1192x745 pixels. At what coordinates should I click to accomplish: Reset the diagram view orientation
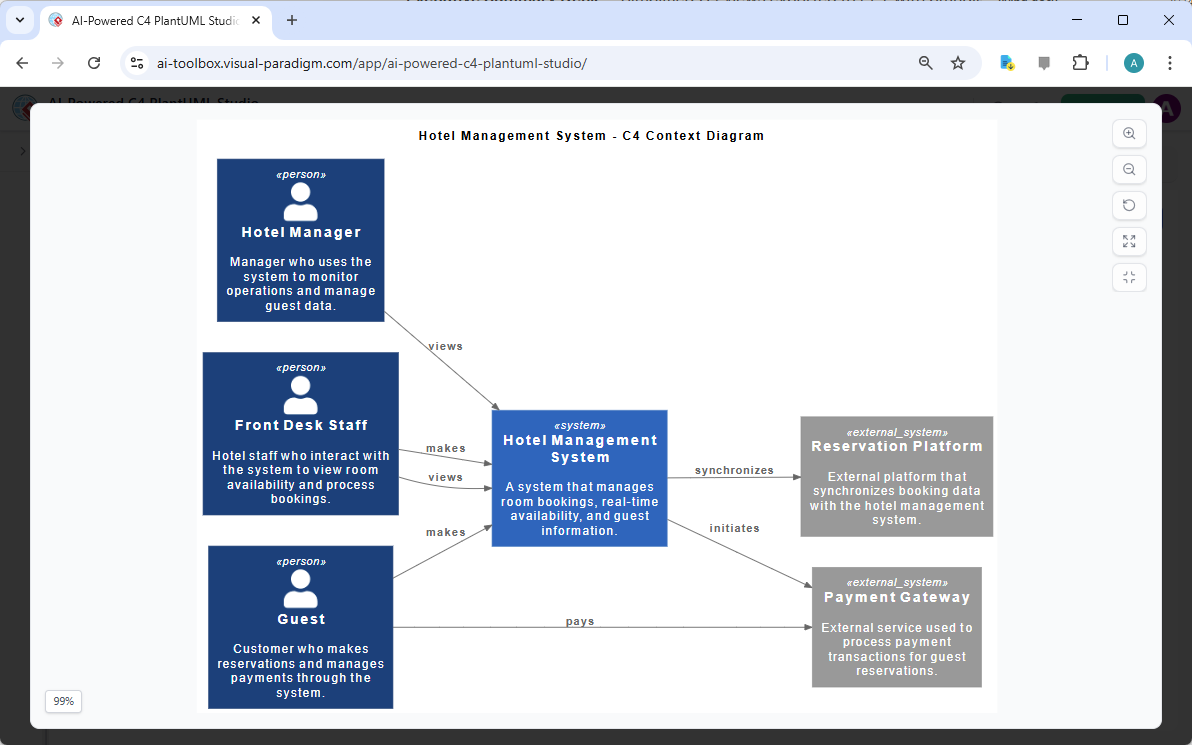click(x=1129, y=205)
